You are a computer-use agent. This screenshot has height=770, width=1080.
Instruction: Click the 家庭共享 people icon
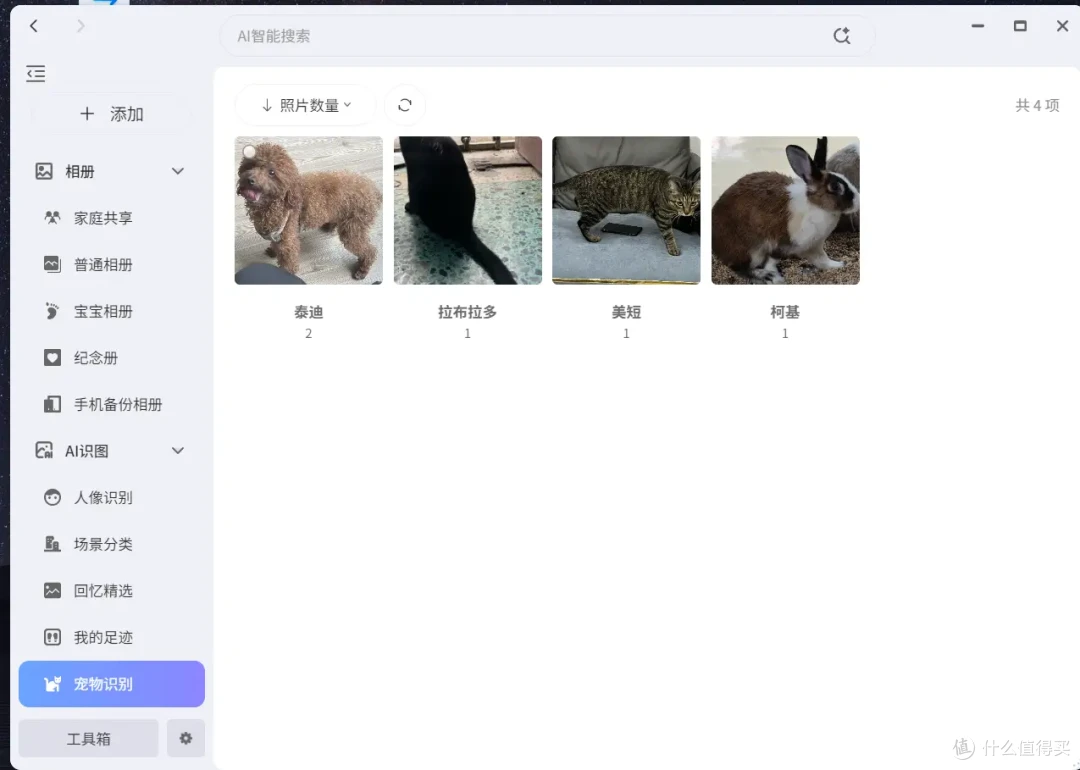(52, 218)
